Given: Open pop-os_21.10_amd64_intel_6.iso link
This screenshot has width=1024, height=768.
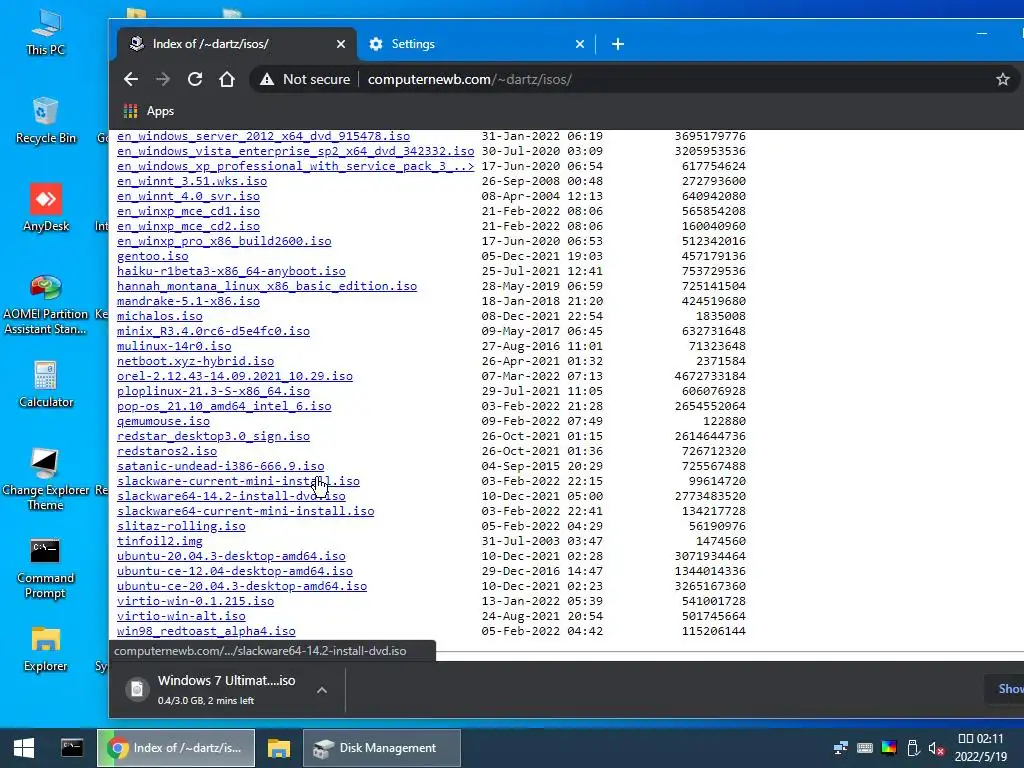Looking at the screenshot, I should pos(224,406).
